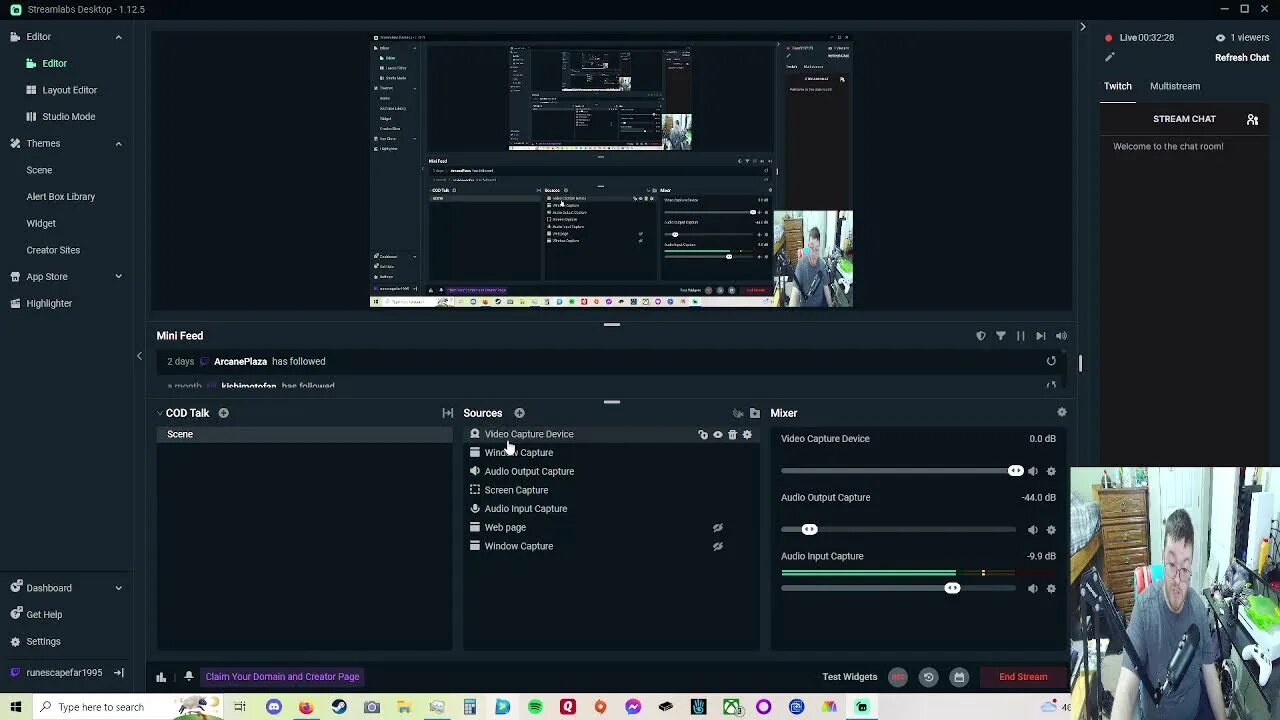
Task: Open the replay buffer icon
Action: click(928, 677)
